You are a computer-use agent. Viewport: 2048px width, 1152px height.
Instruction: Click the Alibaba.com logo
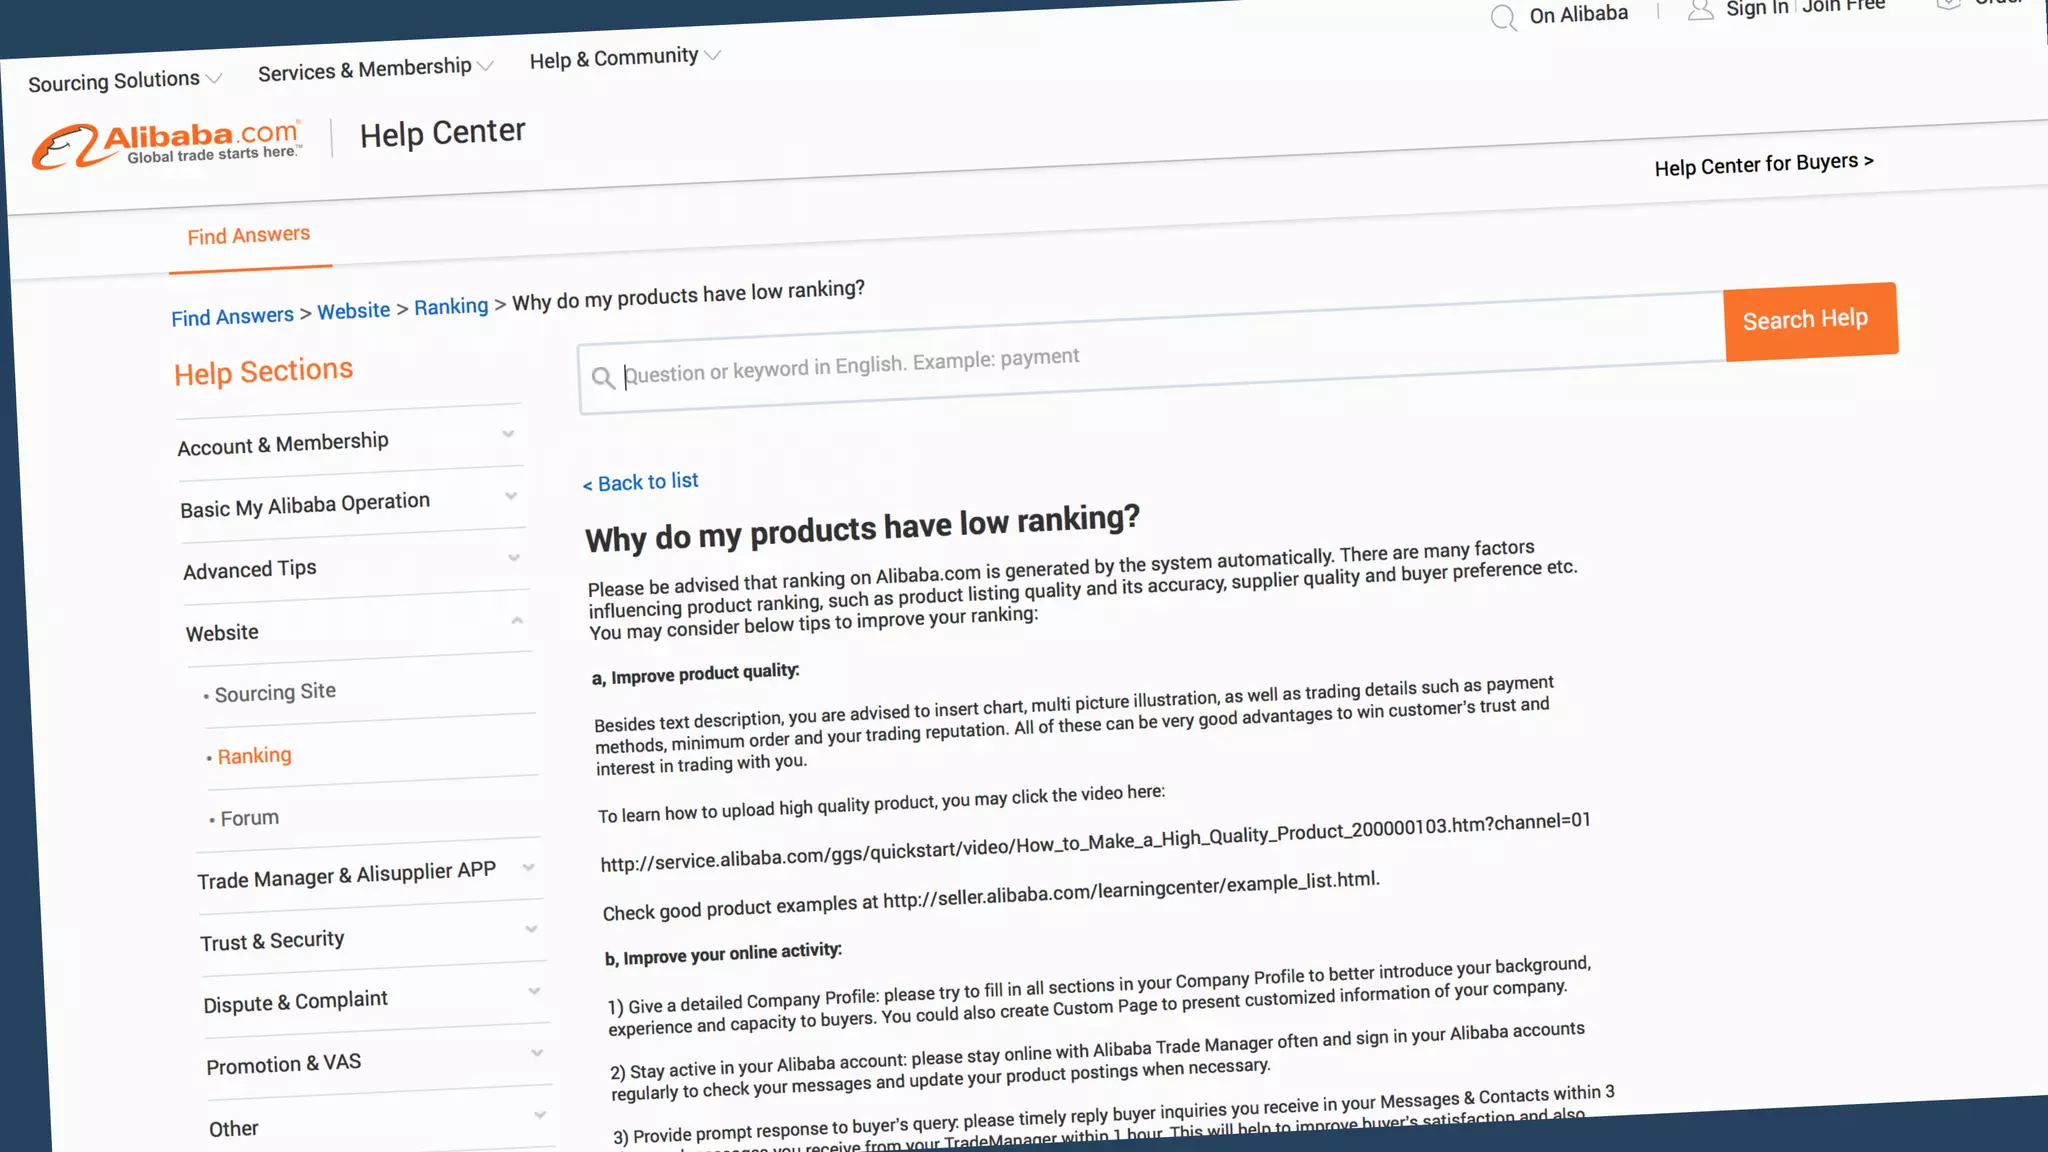pyautogui.click(x=167, y=146)
